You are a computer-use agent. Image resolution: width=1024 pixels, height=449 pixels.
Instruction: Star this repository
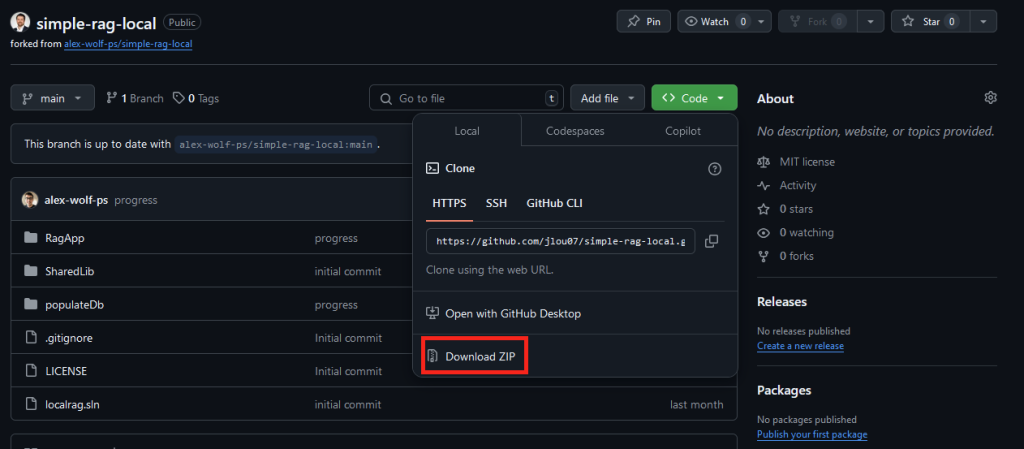[x=930, y=22]
